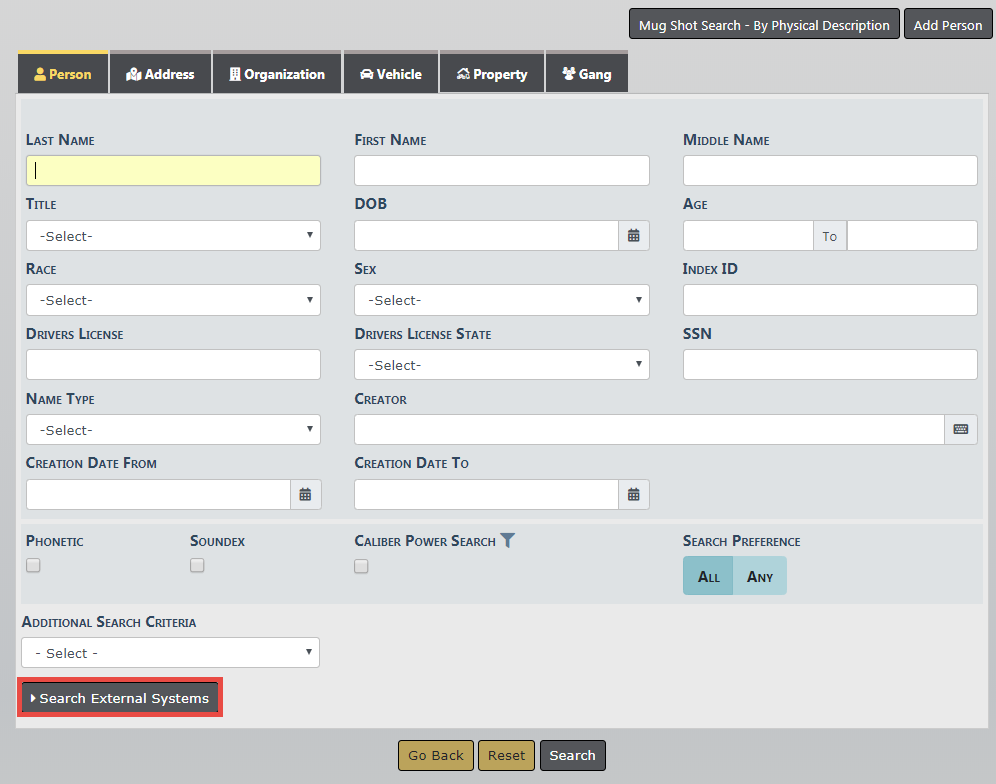Image resolution: width=996 pixels, height=784 pixels.
Task: Click the Caliber Power Search filter icon
Action: tap(508, 541)
